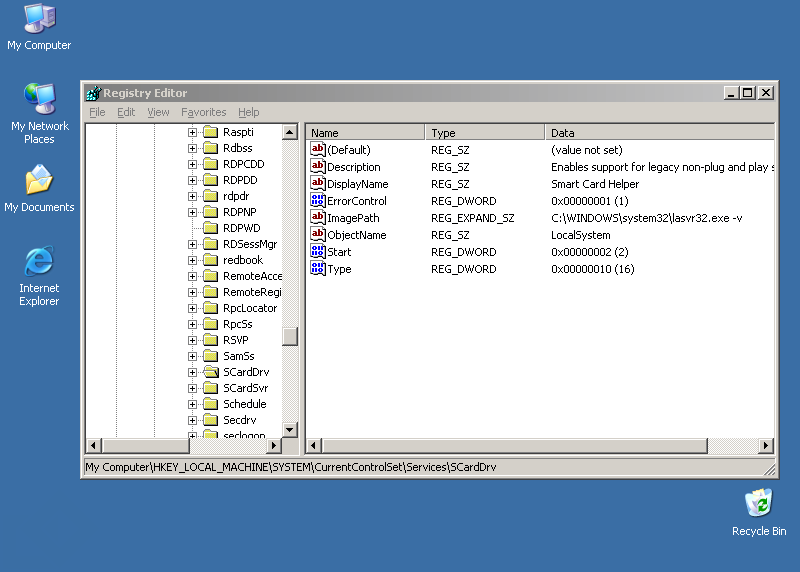
Task: Maximize the Registry Editor window
Action: (x=747, y=93)
